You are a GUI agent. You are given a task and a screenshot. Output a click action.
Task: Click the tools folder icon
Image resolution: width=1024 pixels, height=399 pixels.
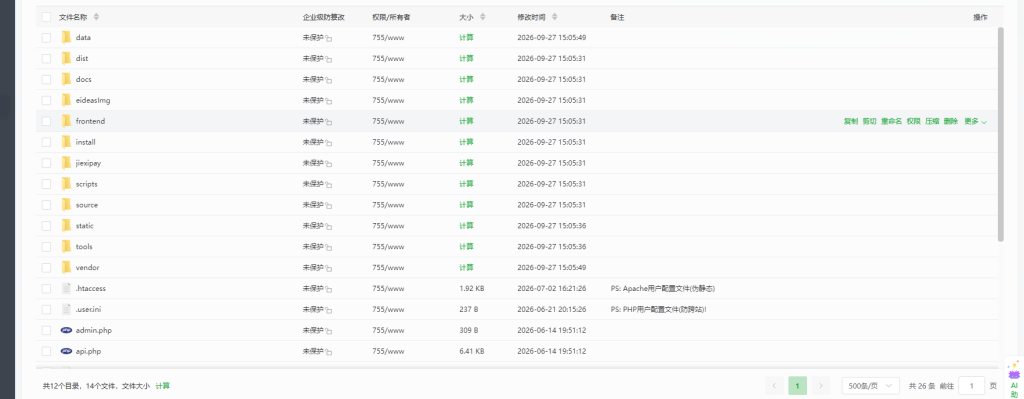coord(66,246)
